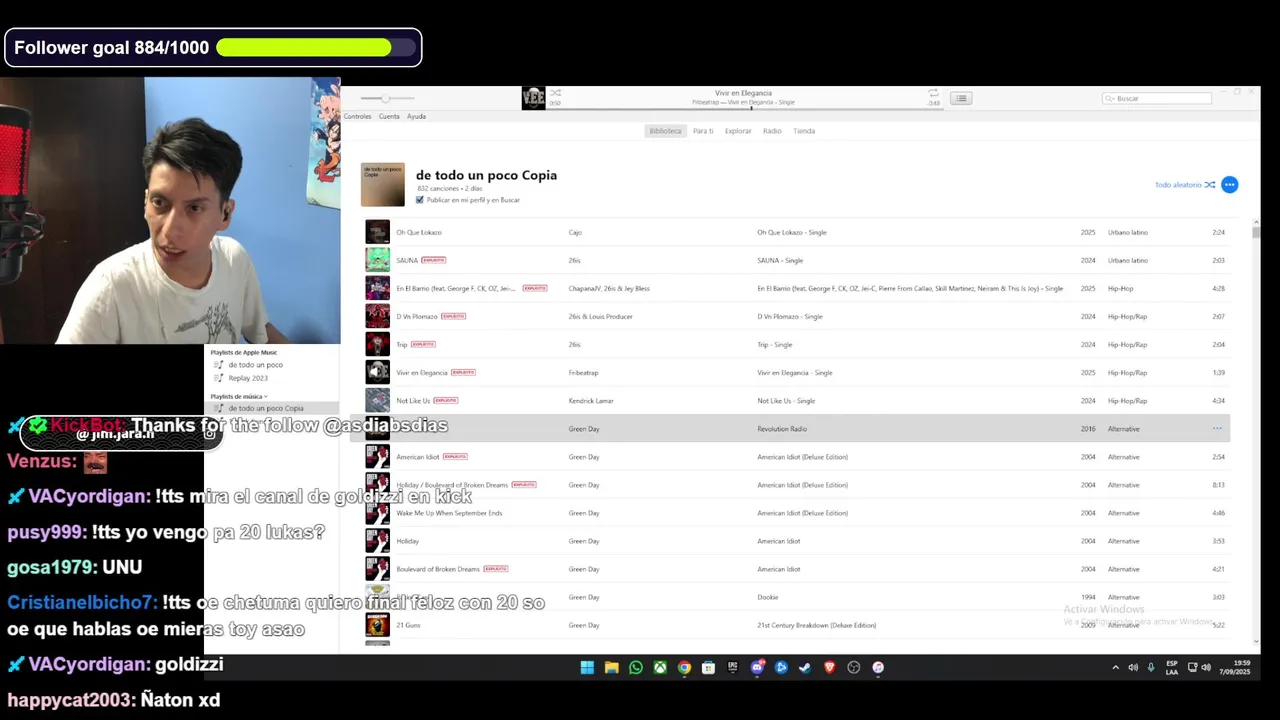Select de todo un poco Copia playlist
1280x720 pixels.
click(266, 408)
